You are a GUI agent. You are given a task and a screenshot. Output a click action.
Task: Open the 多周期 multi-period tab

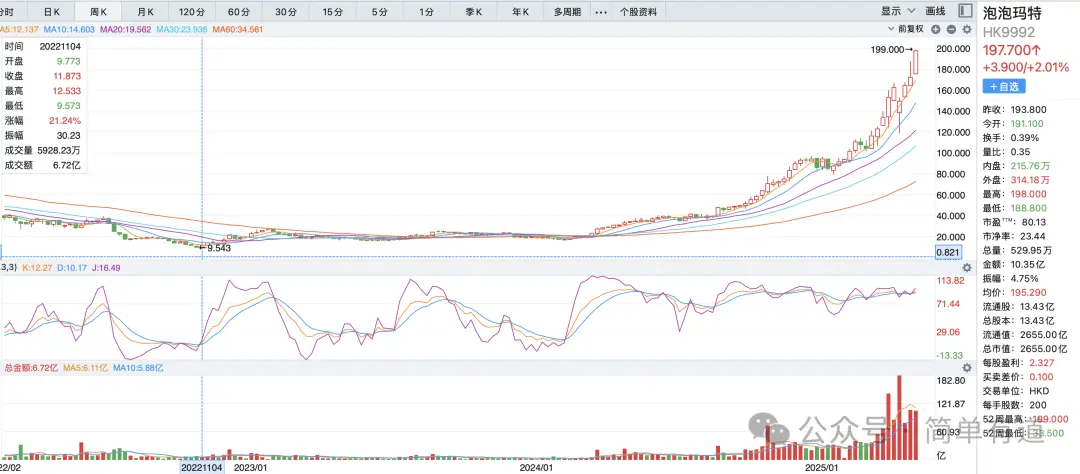[566, 11]
